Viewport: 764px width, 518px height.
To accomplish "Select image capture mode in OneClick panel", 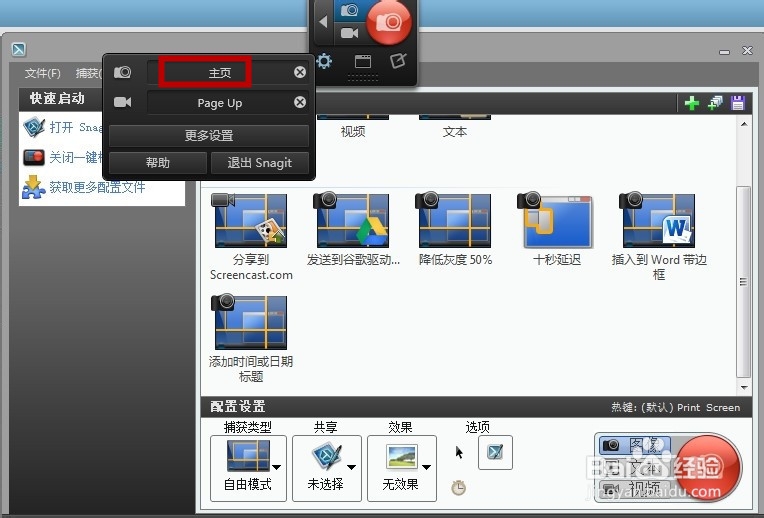I will 349,10.
